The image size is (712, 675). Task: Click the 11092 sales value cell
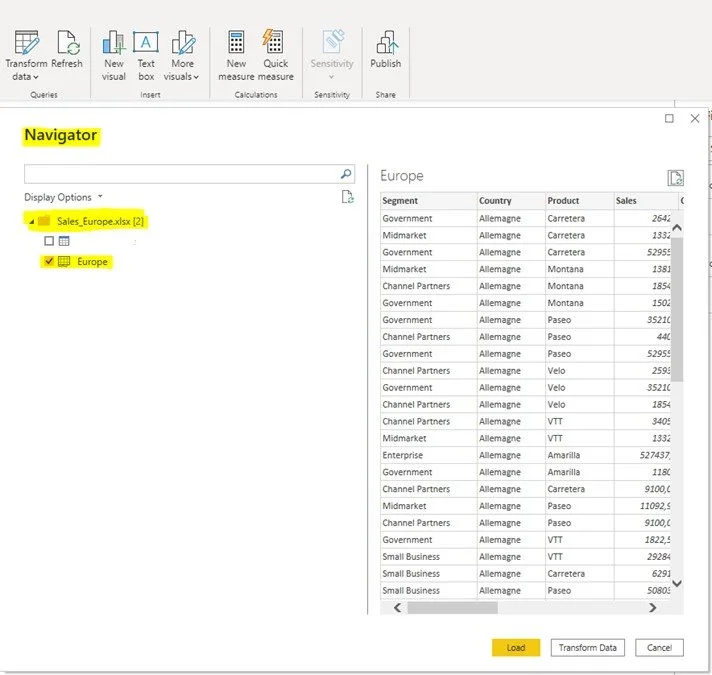(x=642, y=506)
